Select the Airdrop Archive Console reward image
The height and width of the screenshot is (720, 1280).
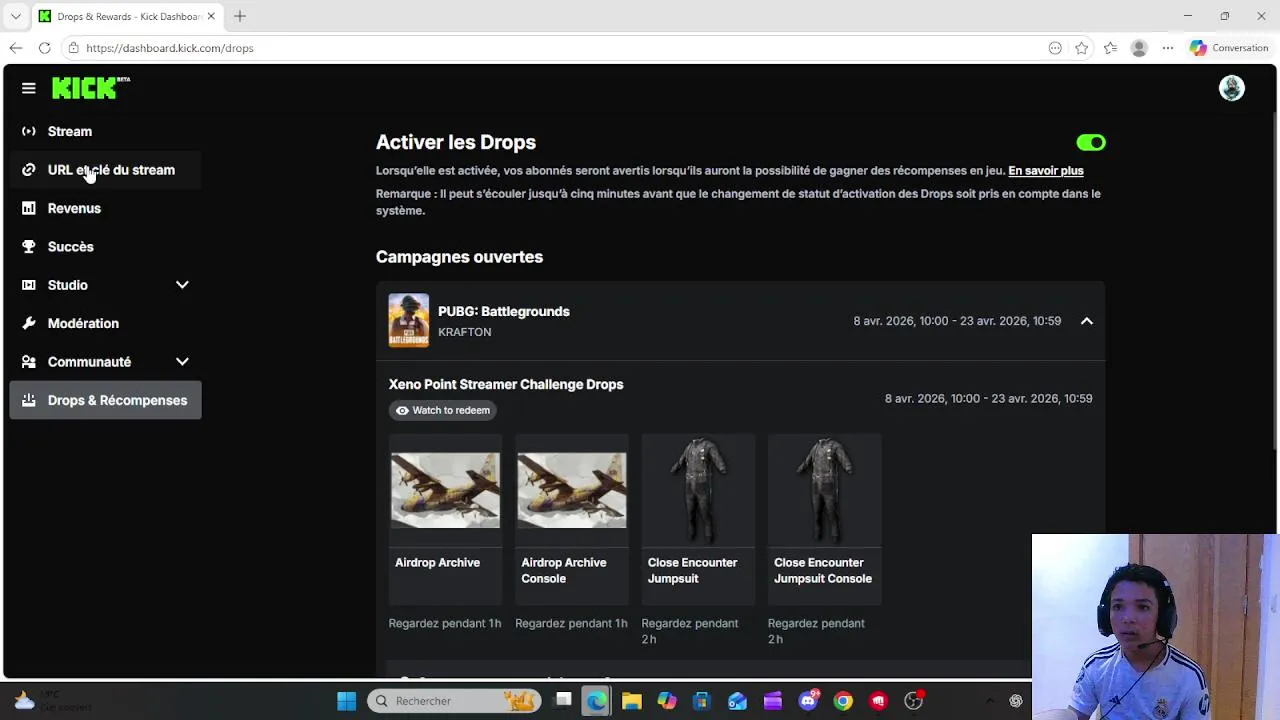click(572, 490)
